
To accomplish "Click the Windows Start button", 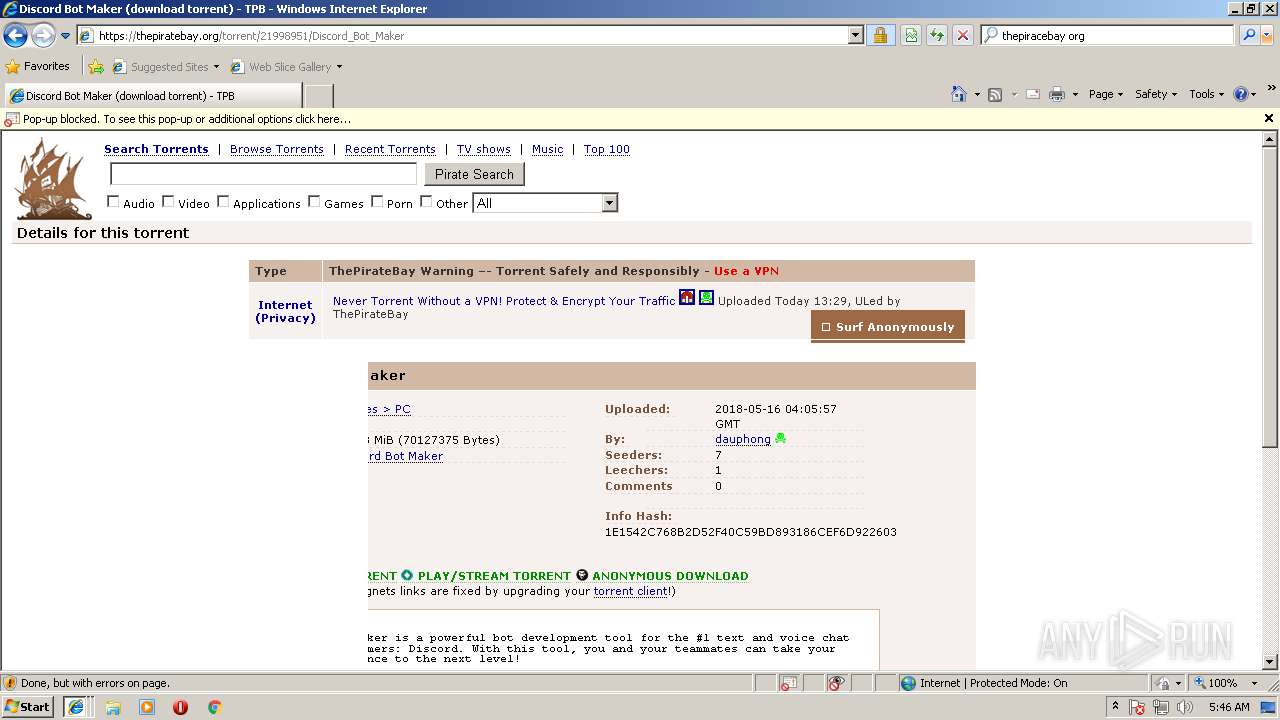I will tap(28, 707).
